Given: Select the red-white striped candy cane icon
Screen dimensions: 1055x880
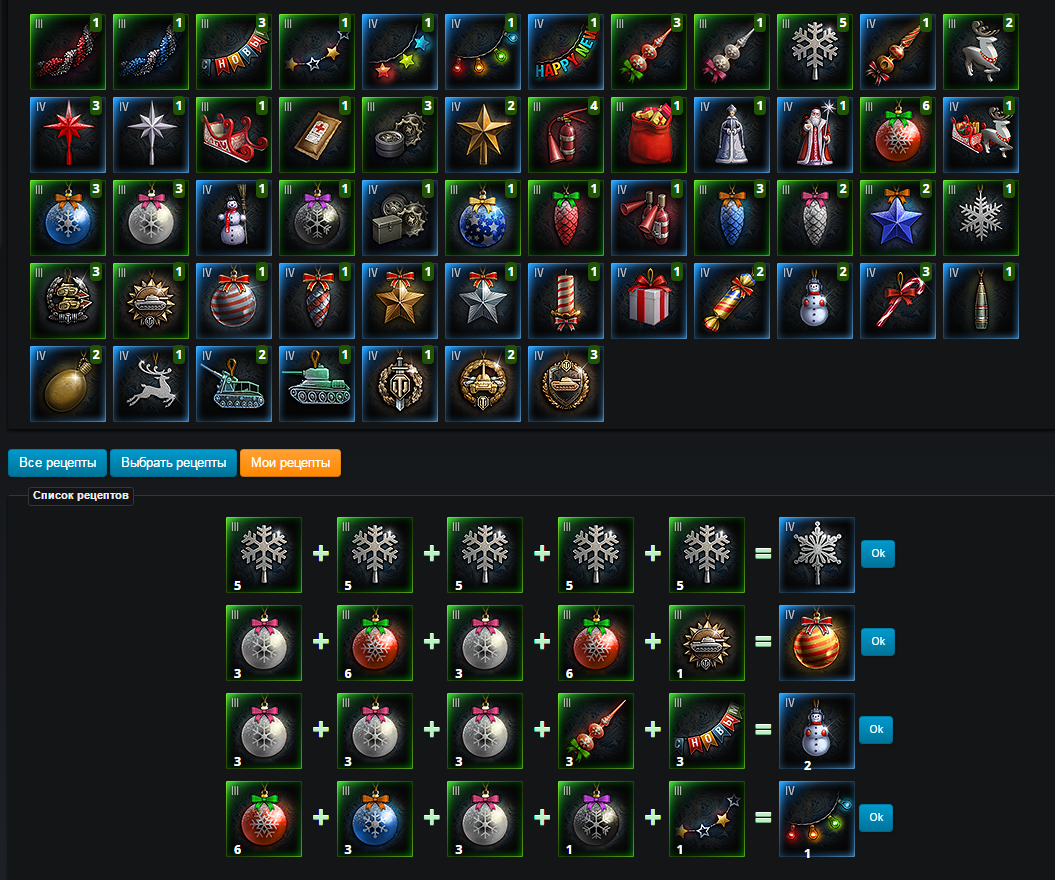Looking at the screenshot, I should (898, 301).
